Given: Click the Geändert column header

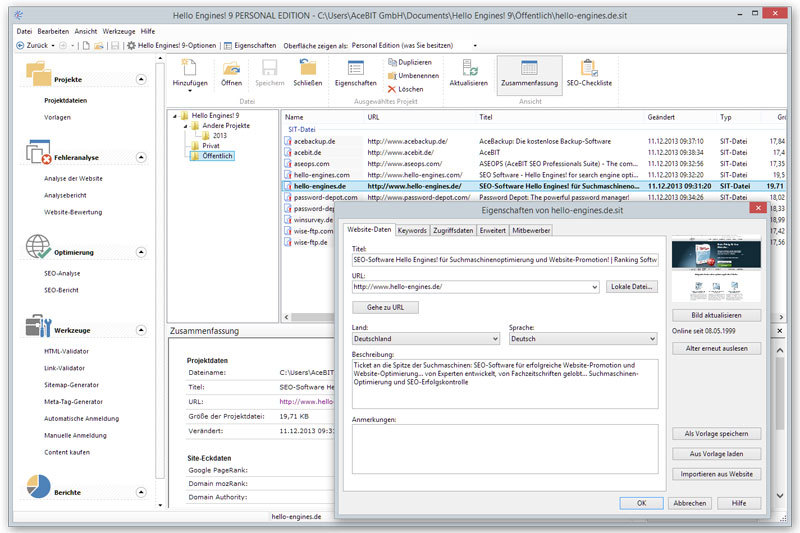Looking at the screenshot, I should [661, 117].
